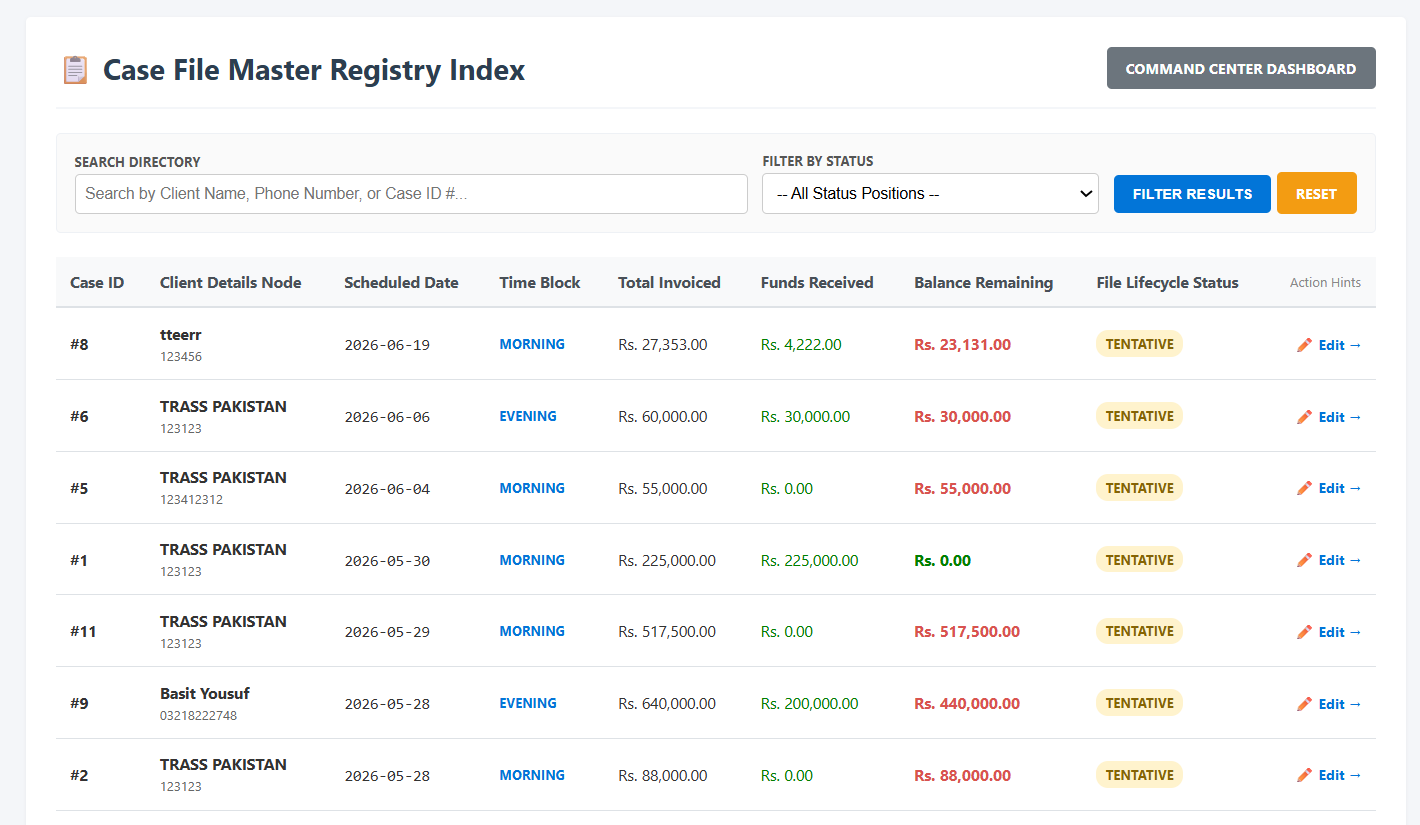
Task: Click pencil icon in case #2 row
Action: coord(1304,775)
